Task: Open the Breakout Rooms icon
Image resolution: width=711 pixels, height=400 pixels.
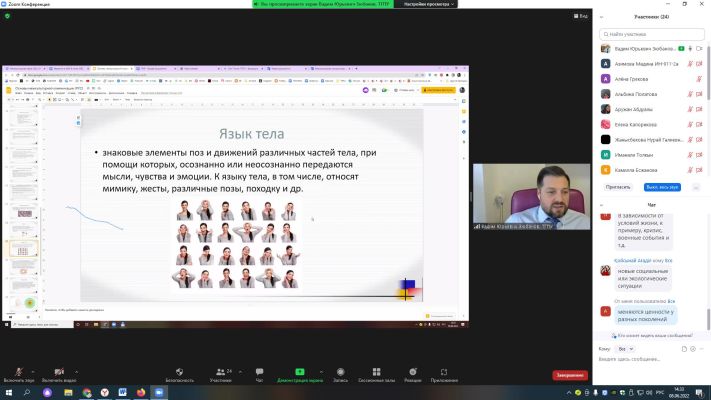Action: click(376, 372)
